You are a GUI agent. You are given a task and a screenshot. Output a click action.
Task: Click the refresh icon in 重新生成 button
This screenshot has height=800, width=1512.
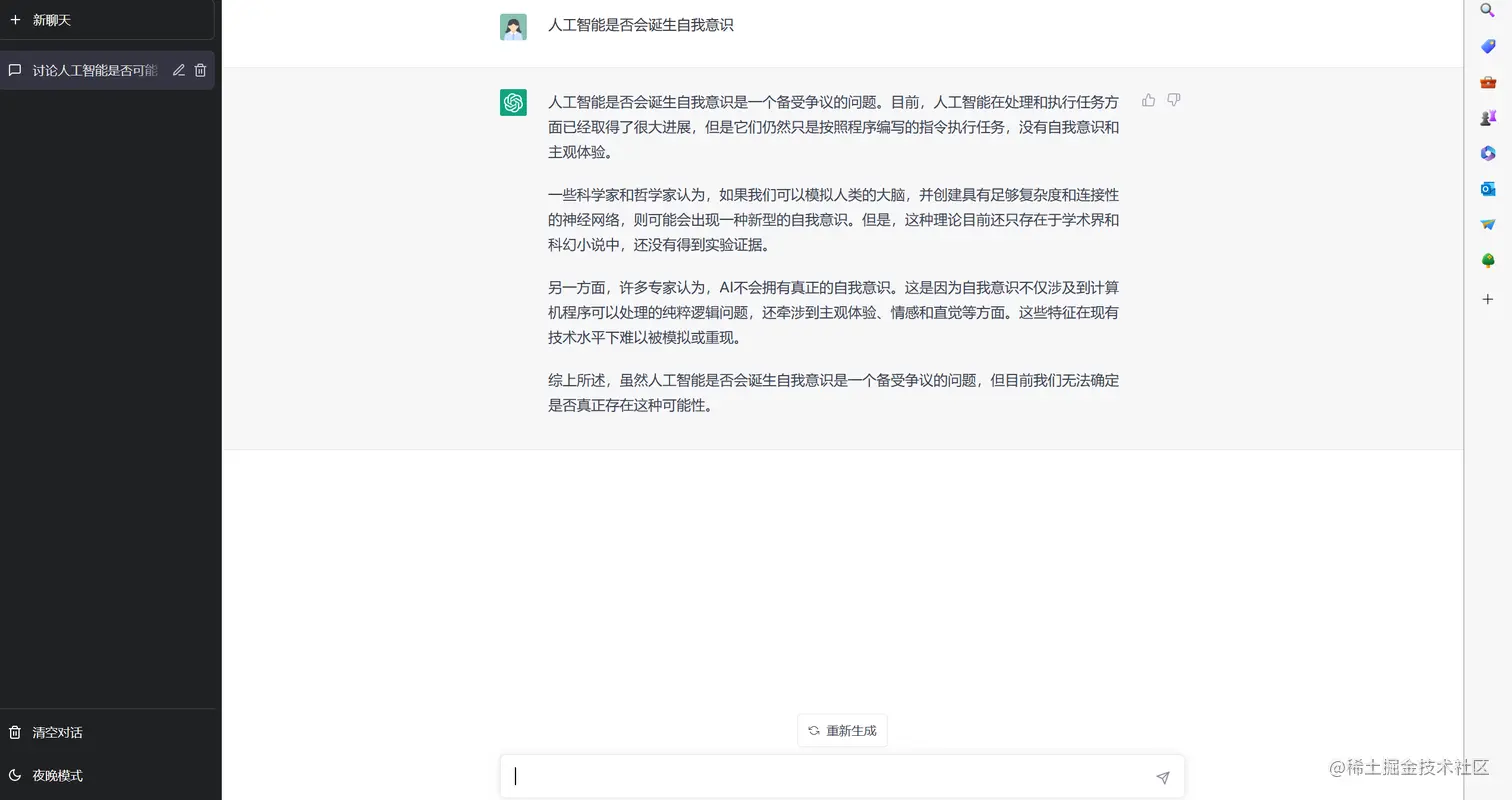[x=814, y=731]
